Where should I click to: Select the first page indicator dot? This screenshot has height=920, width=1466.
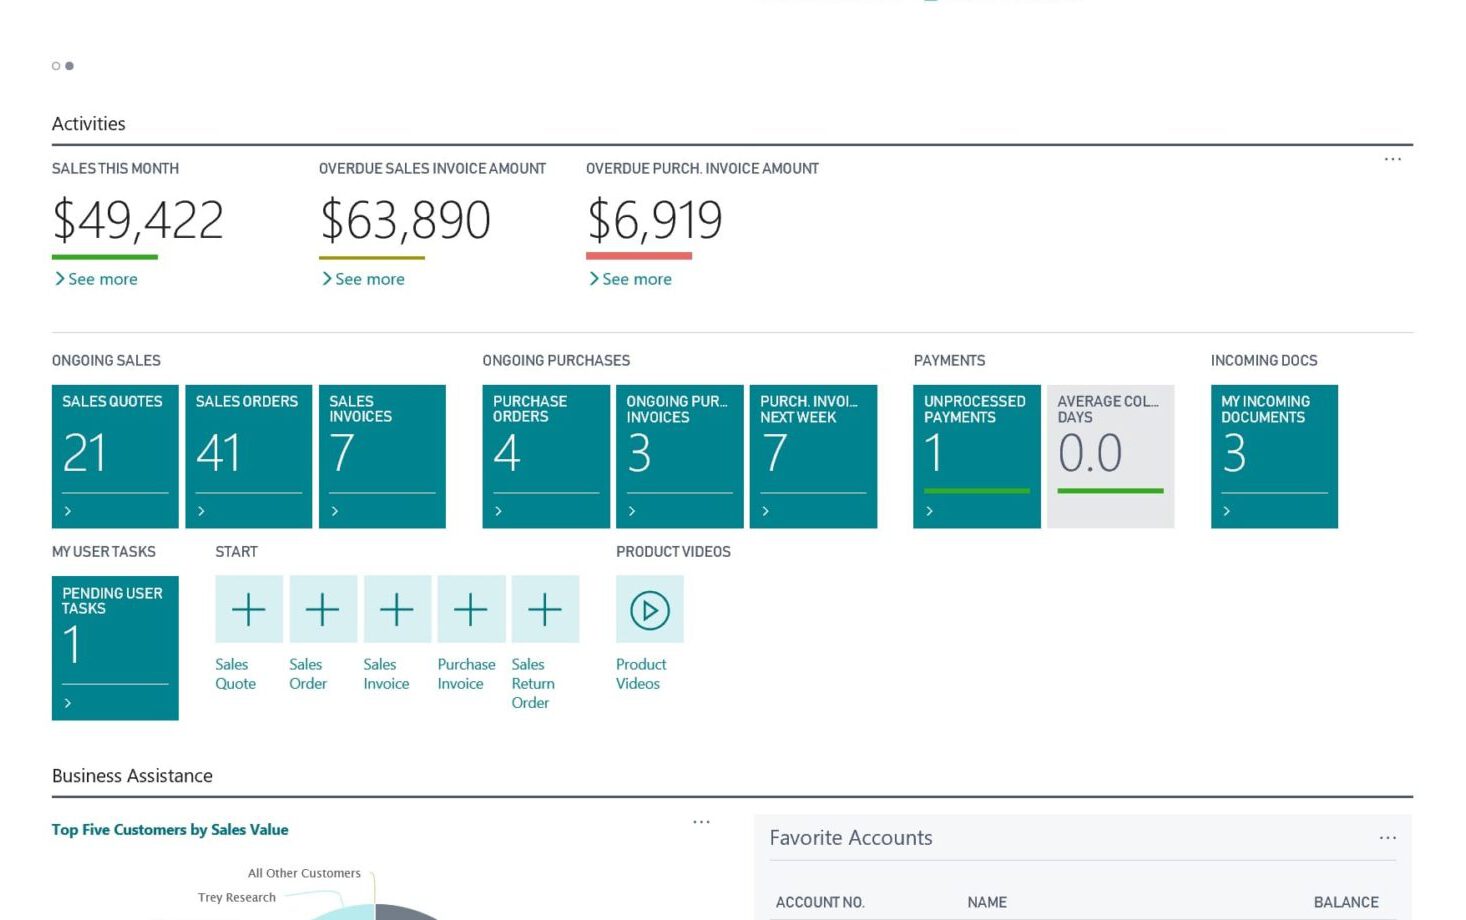tap(56, 66)
